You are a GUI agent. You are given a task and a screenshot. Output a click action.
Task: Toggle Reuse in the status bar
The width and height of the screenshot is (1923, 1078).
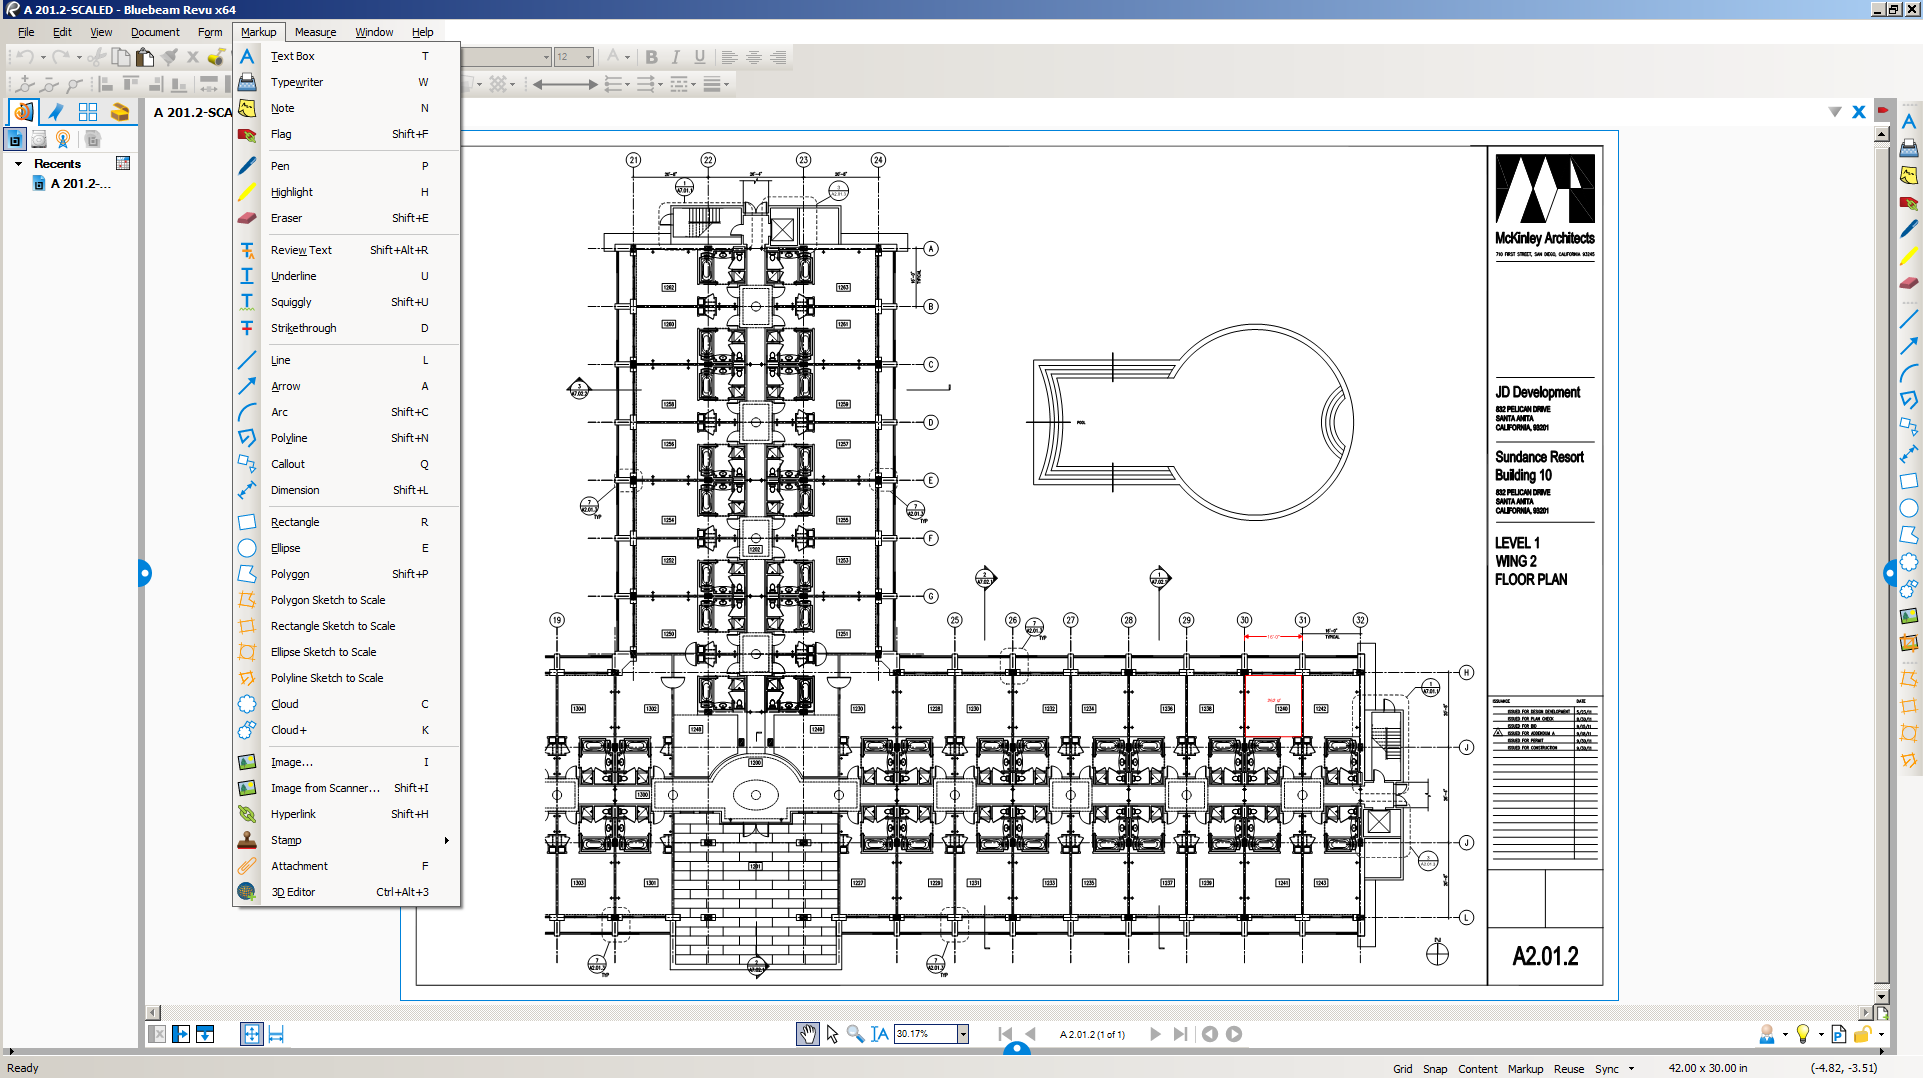(1568, 1069)
